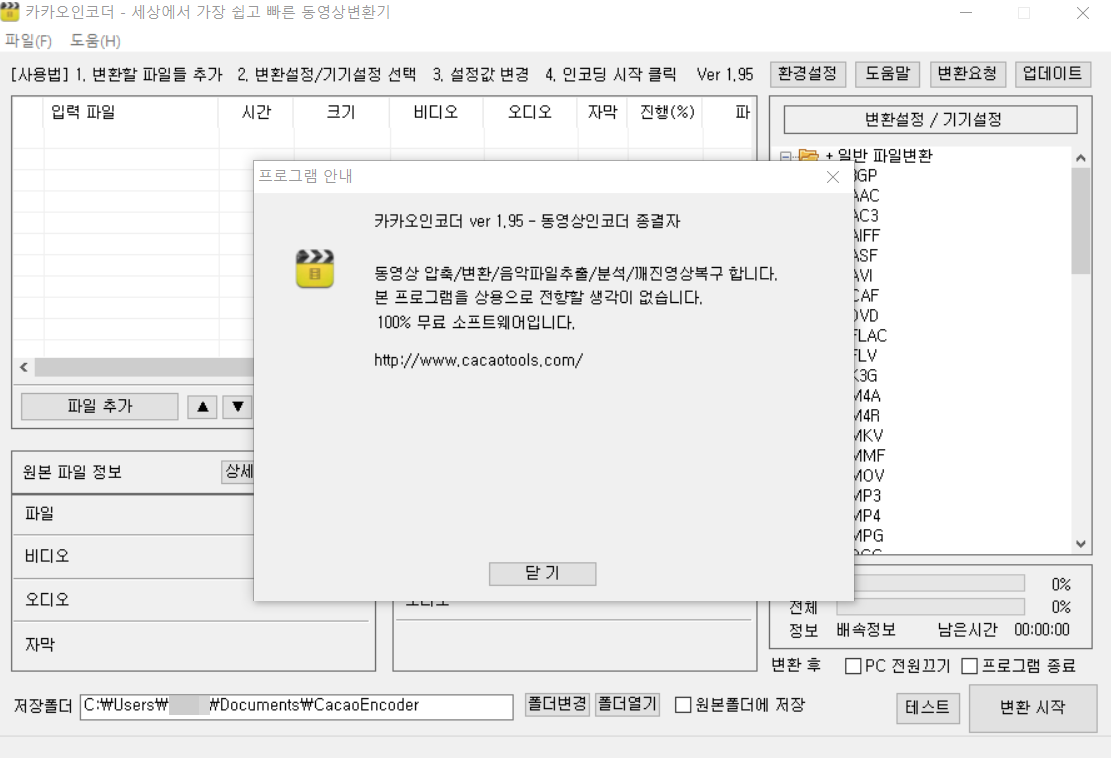Click the 파일 추가 button
Image resolution: width=1111 pixels, height=758 pixels.
tap(99, 406)
